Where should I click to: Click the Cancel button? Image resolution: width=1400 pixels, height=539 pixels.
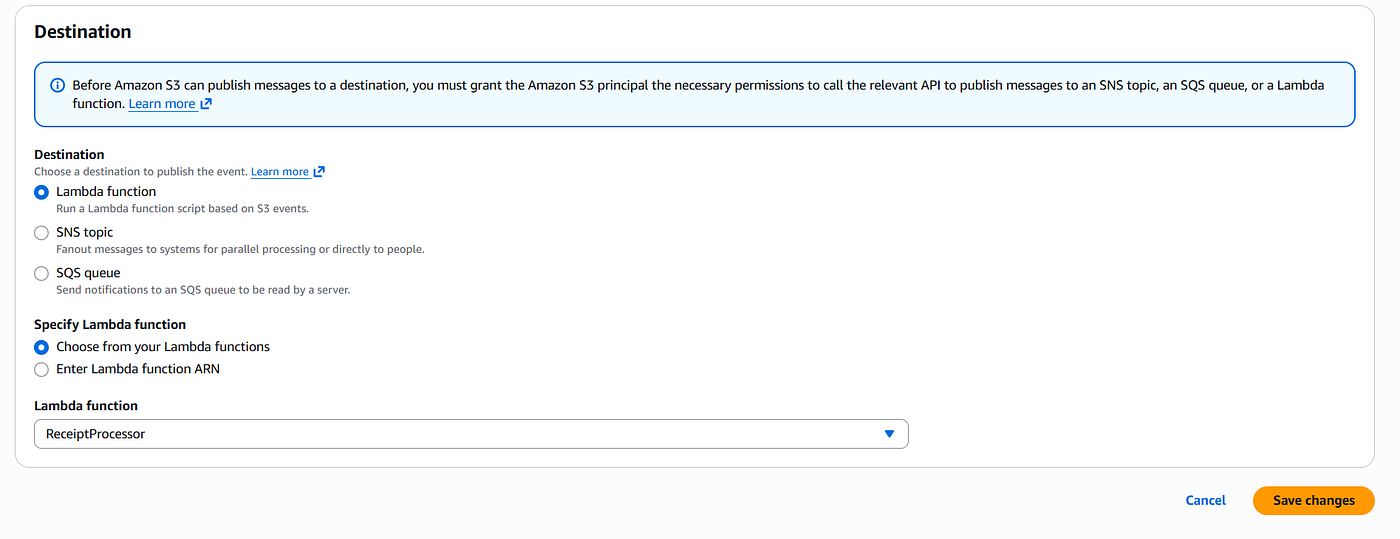(x=1205, y=501)
